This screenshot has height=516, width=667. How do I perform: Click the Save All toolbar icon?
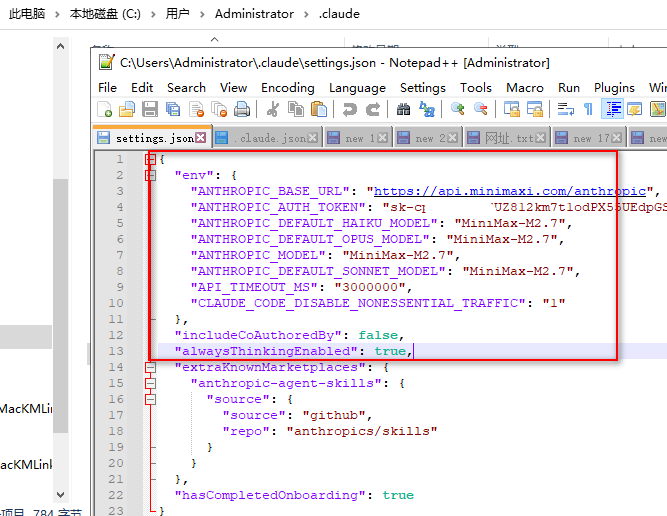[x=173, y=109]
